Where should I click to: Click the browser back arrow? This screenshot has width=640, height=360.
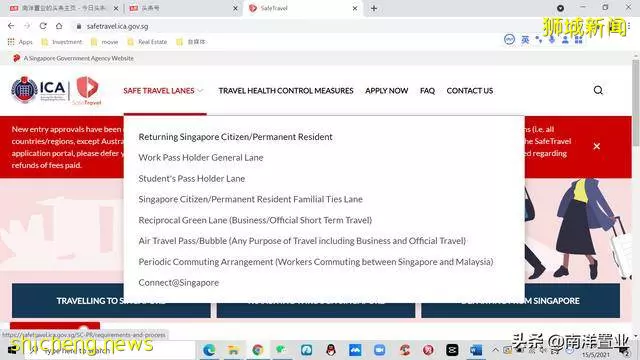(x=11, y=26)
